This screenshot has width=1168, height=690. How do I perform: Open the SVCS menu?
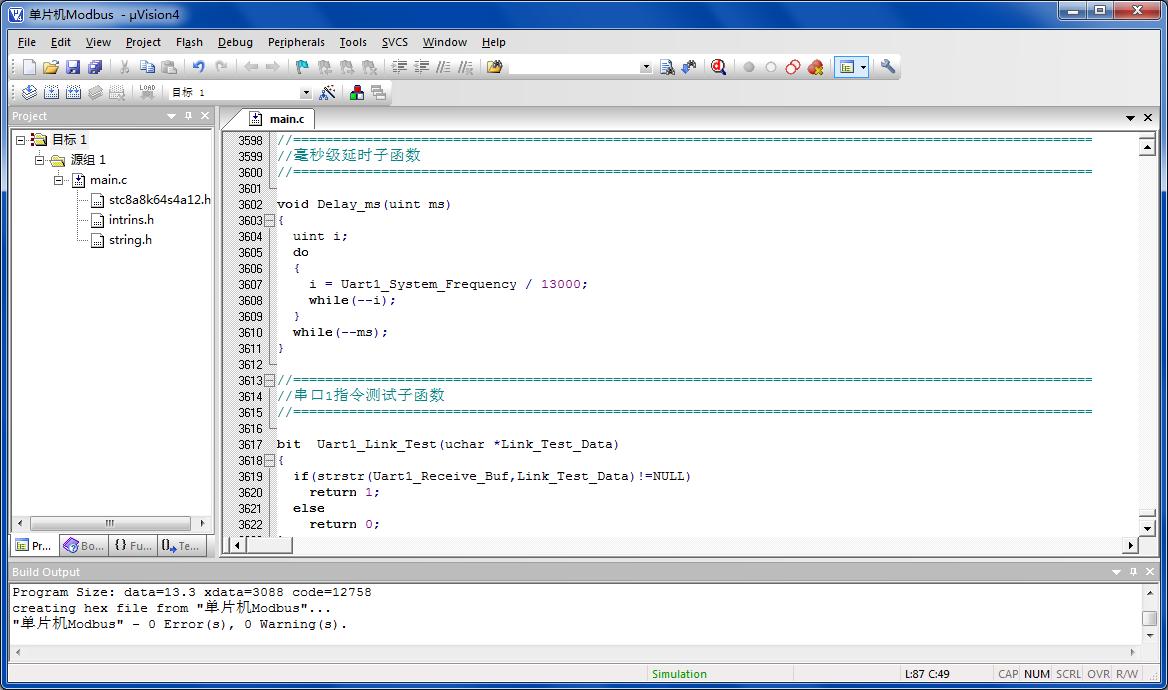pyautogui.click(x=395, y=42)
